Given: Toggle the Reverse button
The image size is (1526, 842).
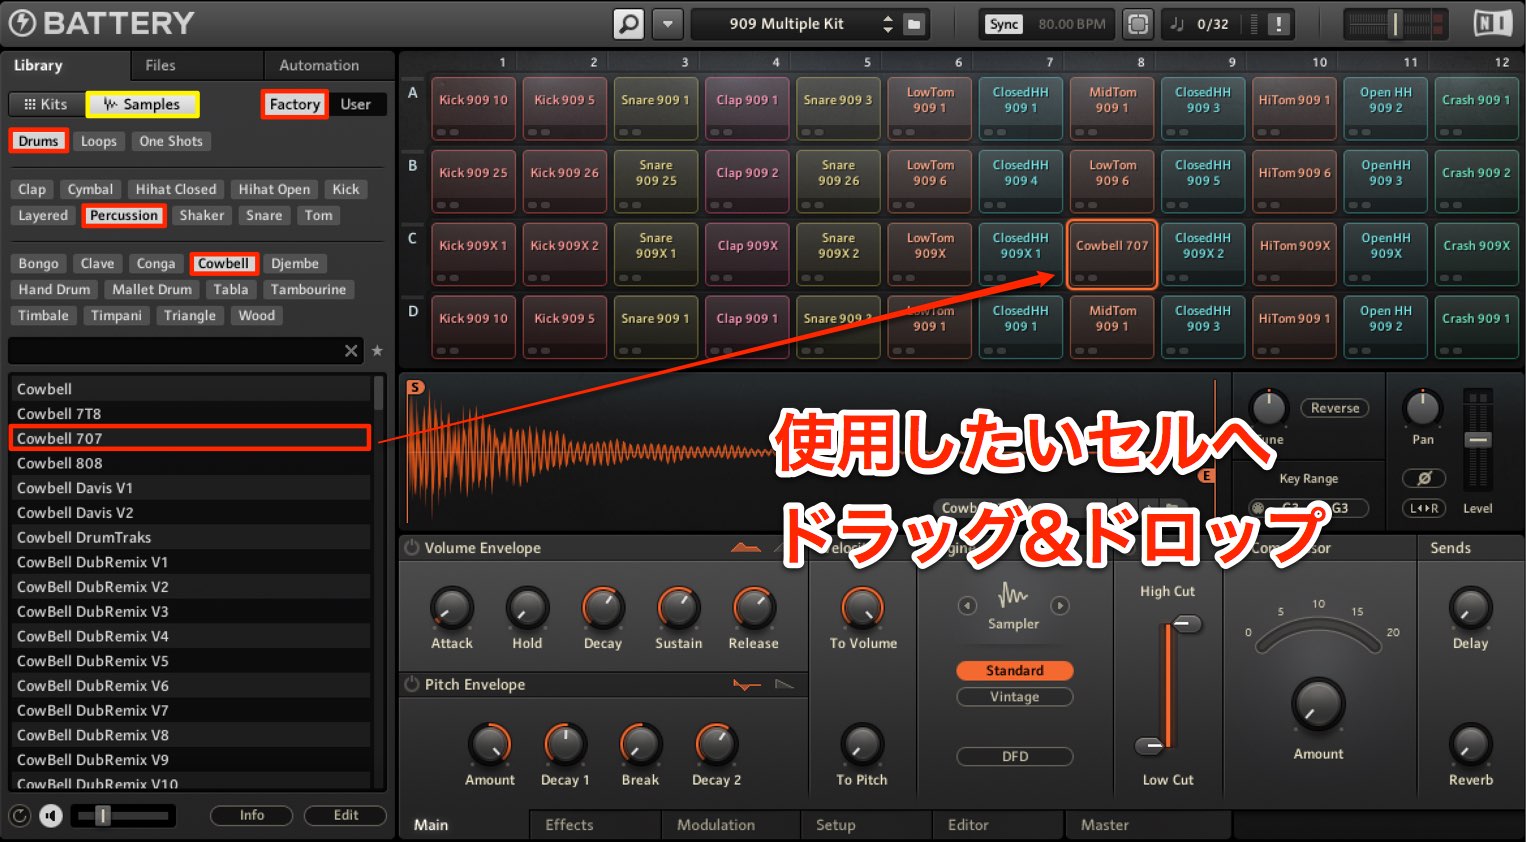Looking at the screenshot, I should 1335,408.
